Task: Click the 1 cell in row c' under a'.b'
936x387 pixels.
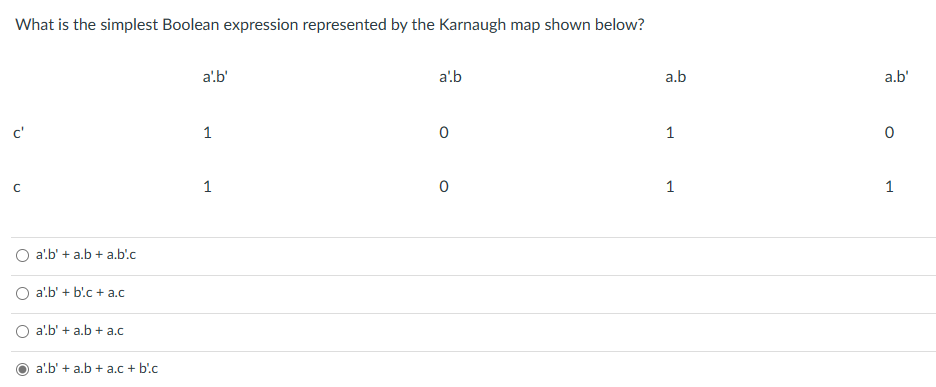Action: pyautogui.click(x=207, y=133)
